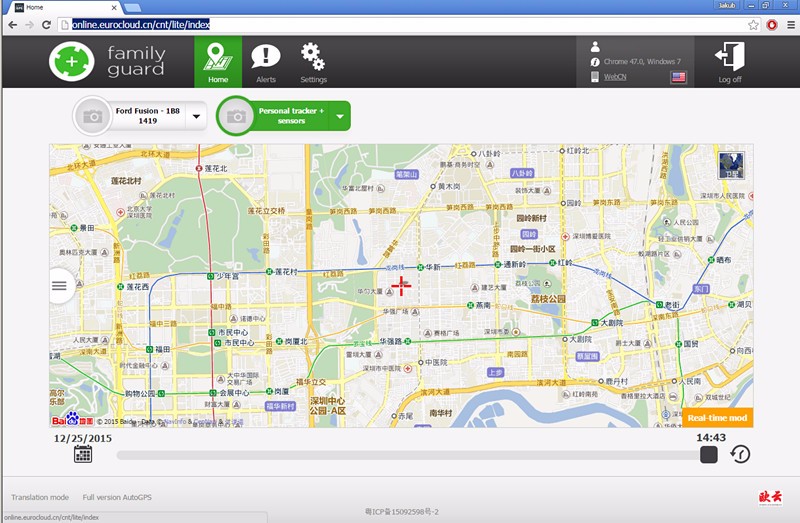800x523 pixels.
Task: Open Translation mode link
Action: [40, 497]
